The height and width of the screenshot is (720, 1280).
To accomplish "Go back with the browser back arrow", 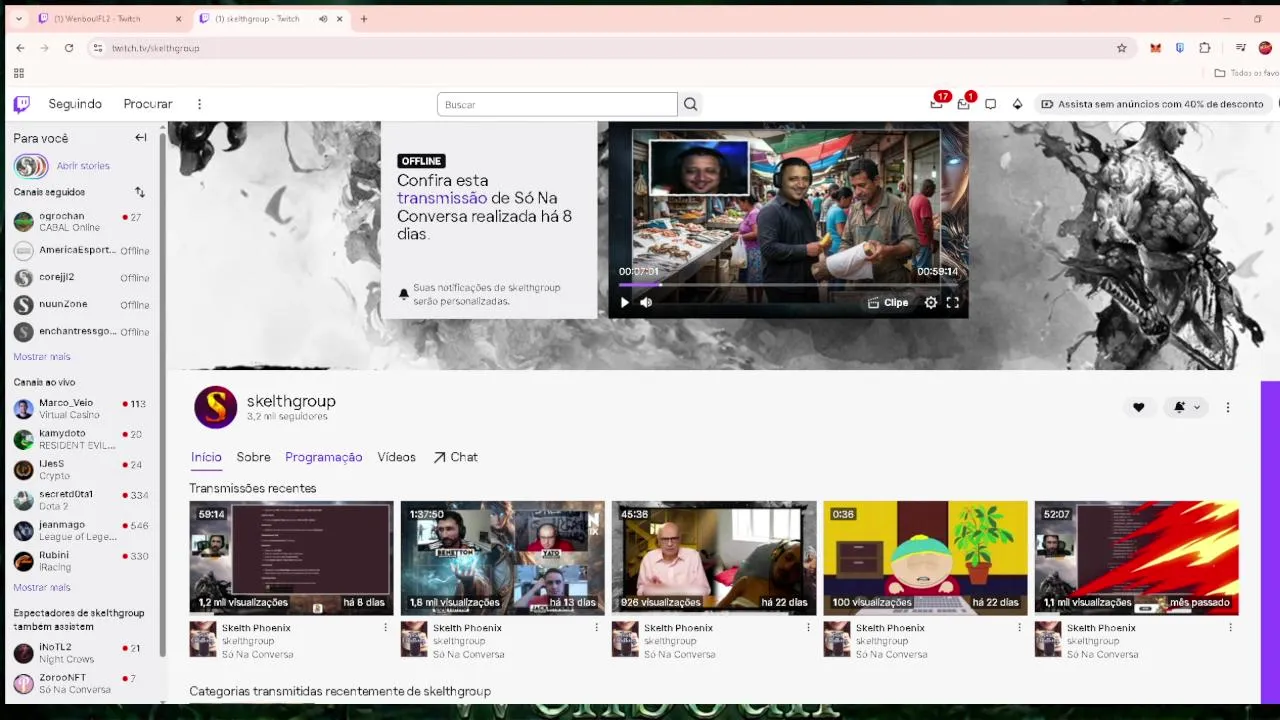I will pos(20,48).
